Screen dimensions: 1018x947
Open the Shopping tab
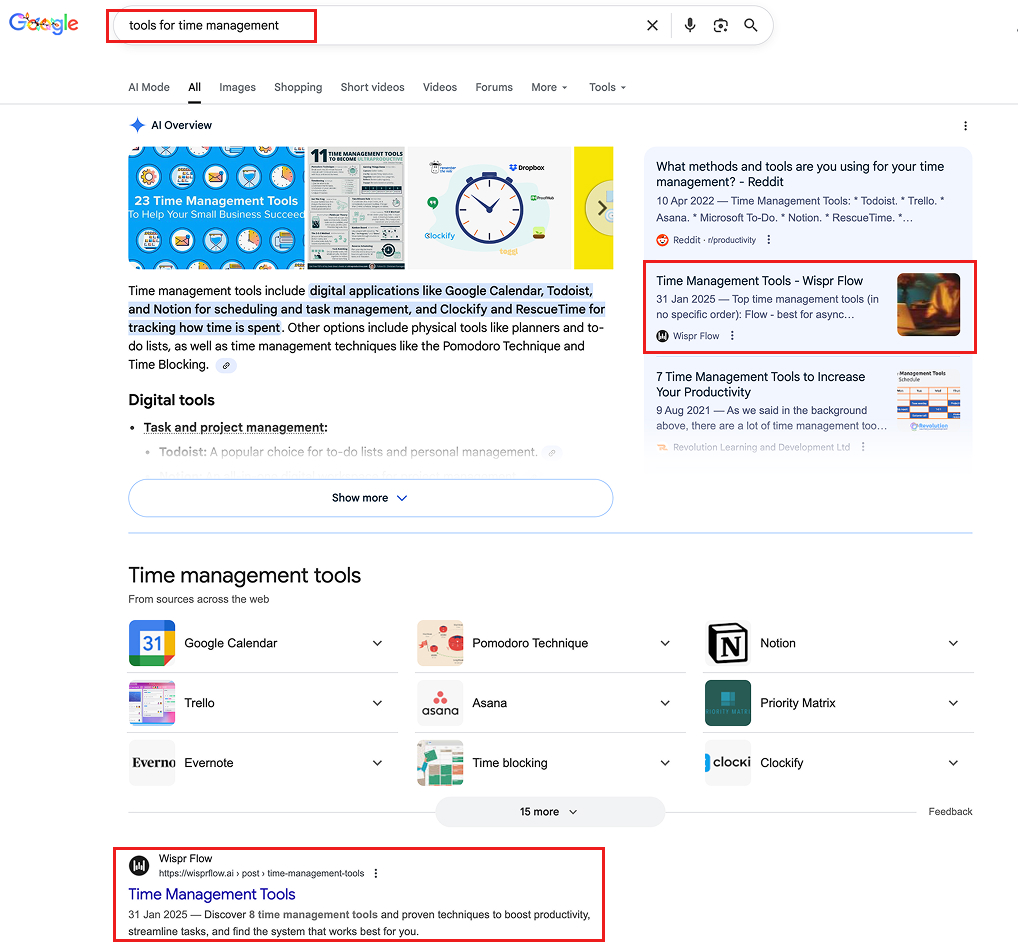pyautogui.click(x=298, y=87)
